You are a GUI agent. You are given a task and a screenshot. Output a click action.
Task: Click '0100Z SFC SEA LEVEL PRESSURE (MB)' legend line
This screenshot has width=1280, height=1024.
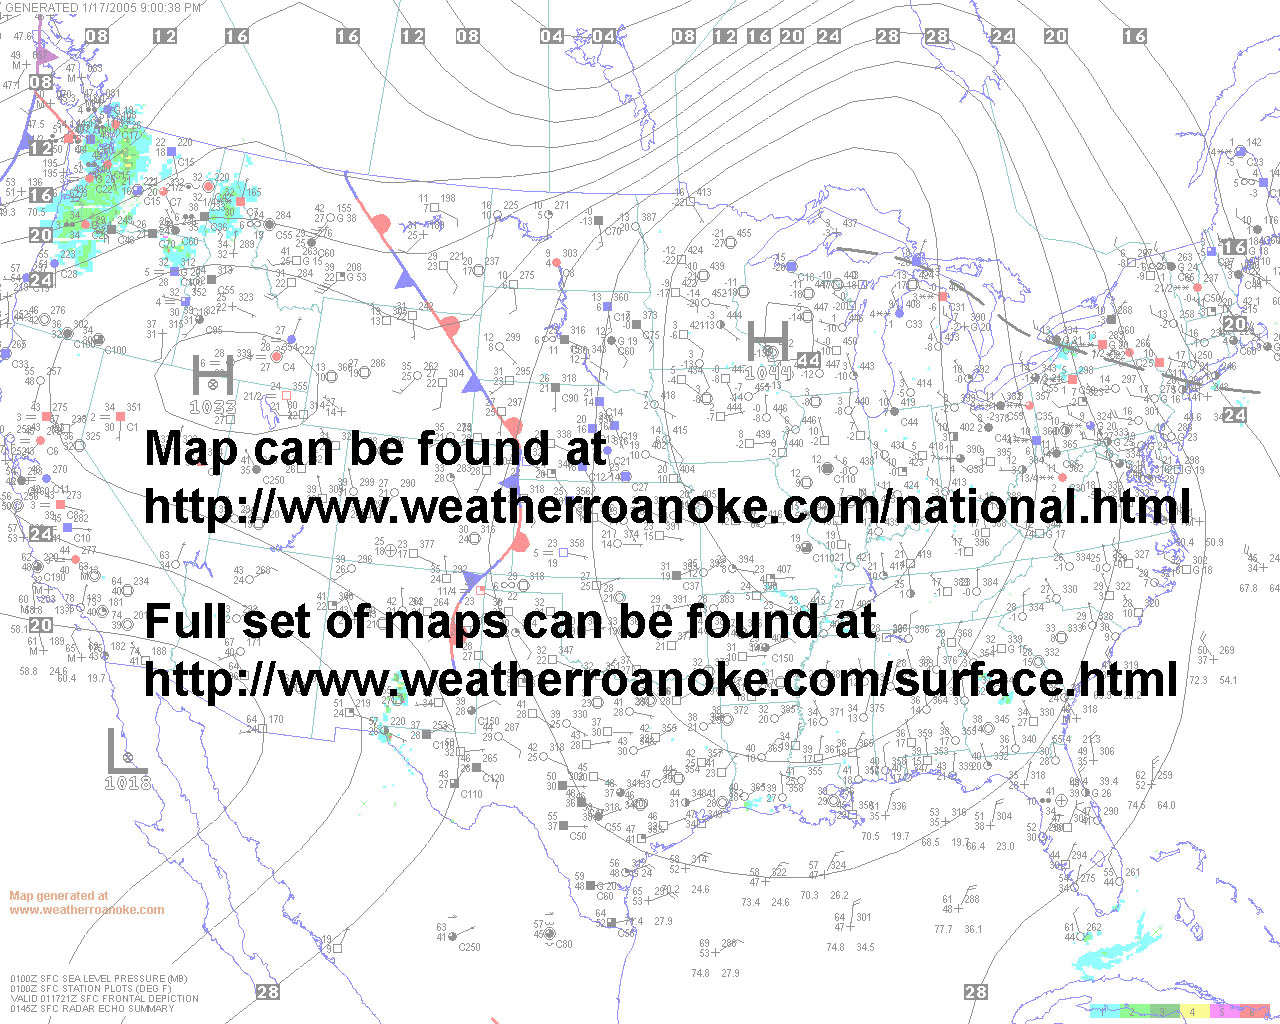tap(99, 978)
